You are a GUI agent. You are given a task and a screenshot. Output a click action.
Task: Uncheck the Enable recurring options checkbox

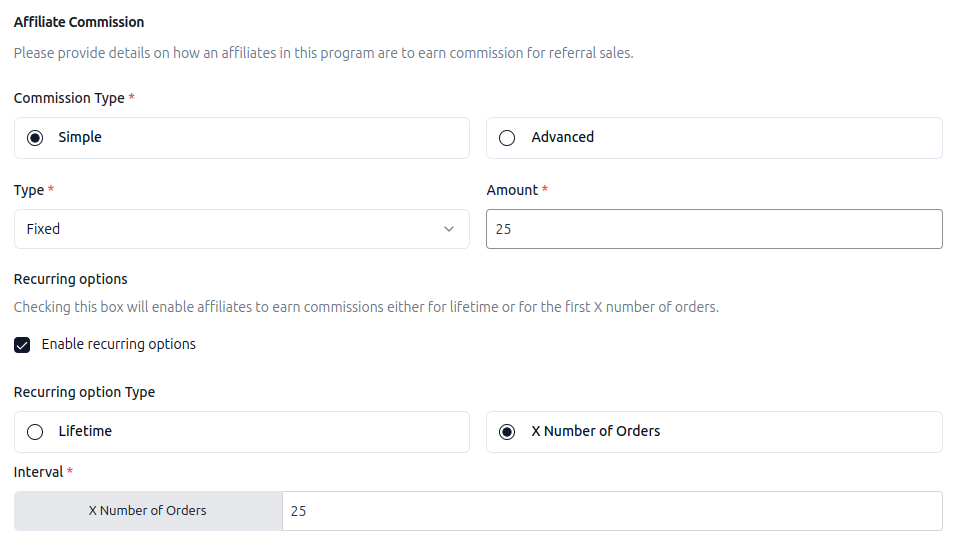22,345
